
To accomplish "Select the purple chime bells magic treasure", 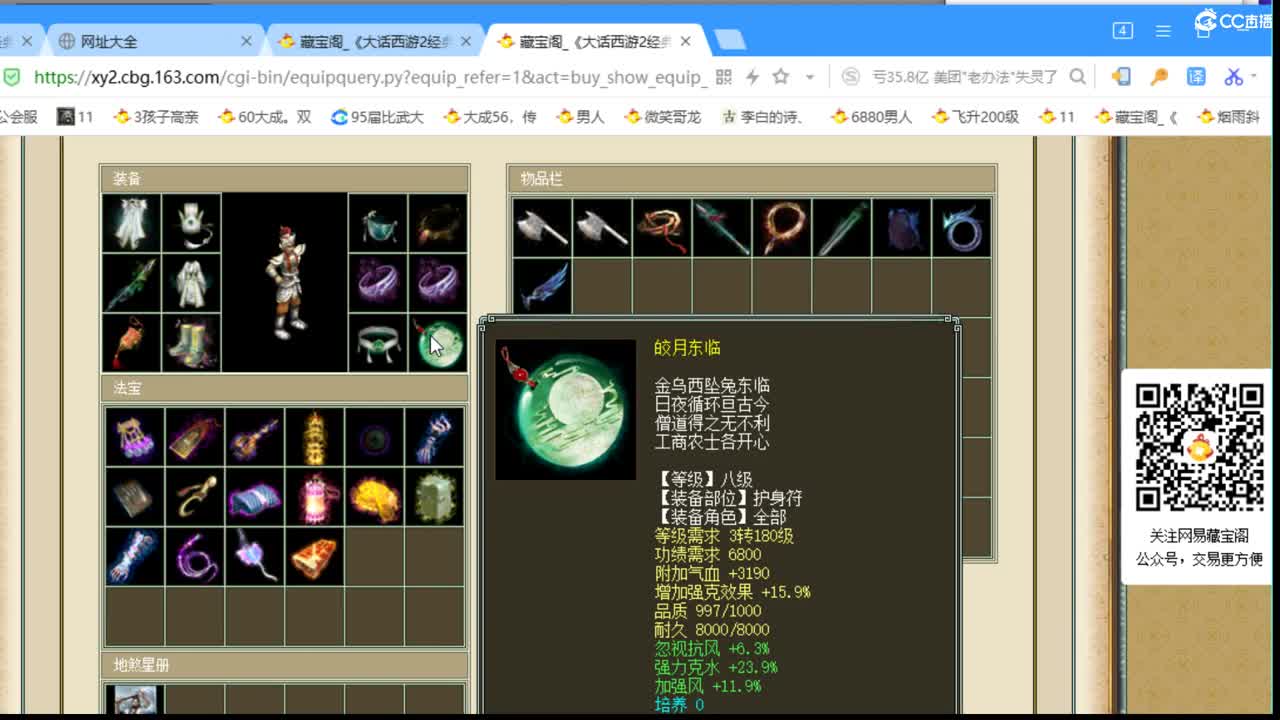I will pos(135,437).
